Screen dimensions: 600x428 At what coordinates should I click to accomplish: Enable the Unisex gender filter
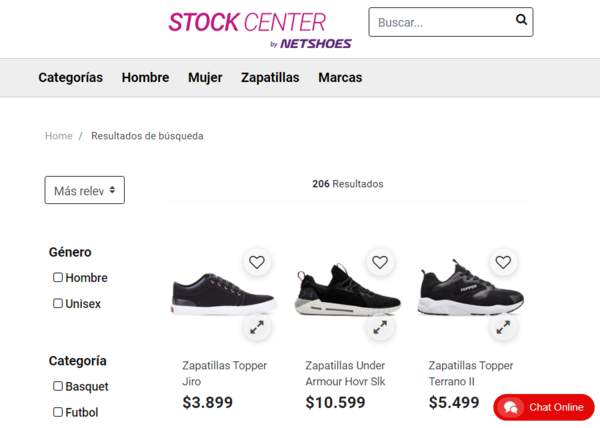click(x=58, y=304)
